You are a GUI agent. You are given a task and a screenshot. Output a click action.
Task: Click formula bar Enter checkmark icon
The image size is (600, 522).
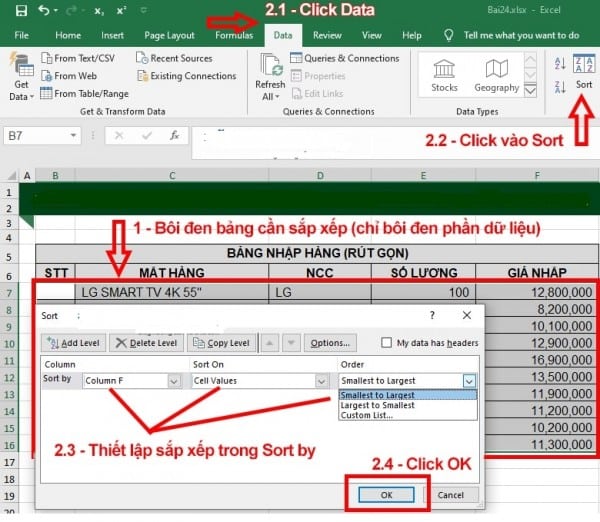tap(147, 135)
